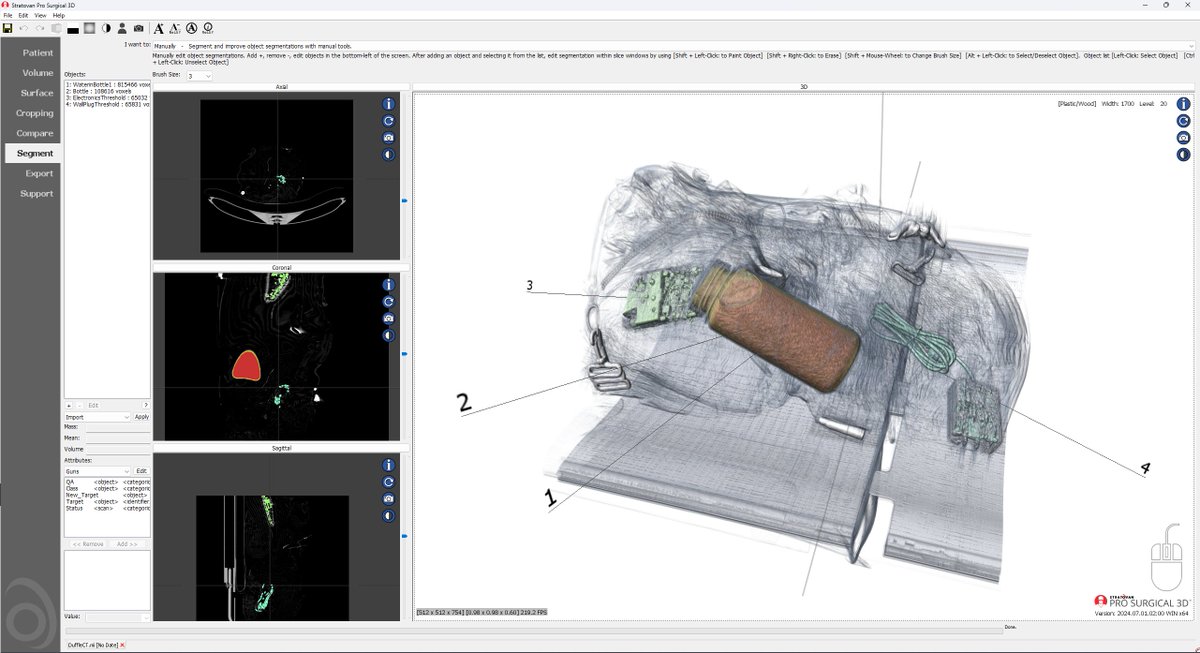The image size is (1200, 653).
Task: Open the info icon in Axial view
Action: pyautogui.click(x=388, y=104)
